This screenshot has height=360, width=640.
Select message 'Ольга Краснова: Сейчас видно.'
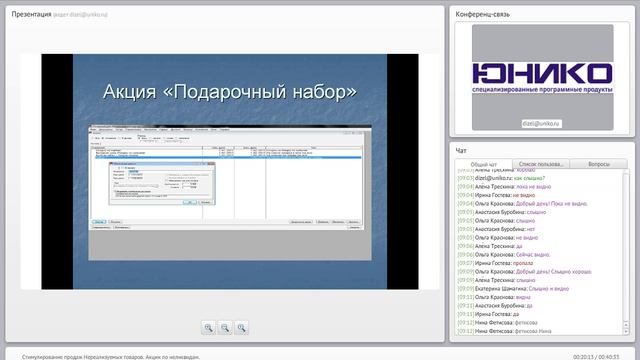[504, 254]
